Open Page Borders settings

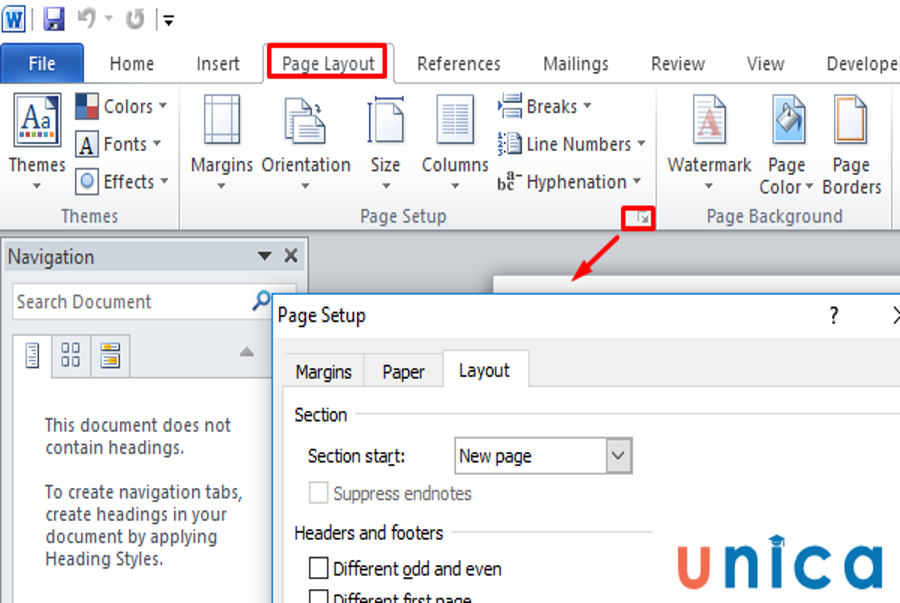point(851,145)
